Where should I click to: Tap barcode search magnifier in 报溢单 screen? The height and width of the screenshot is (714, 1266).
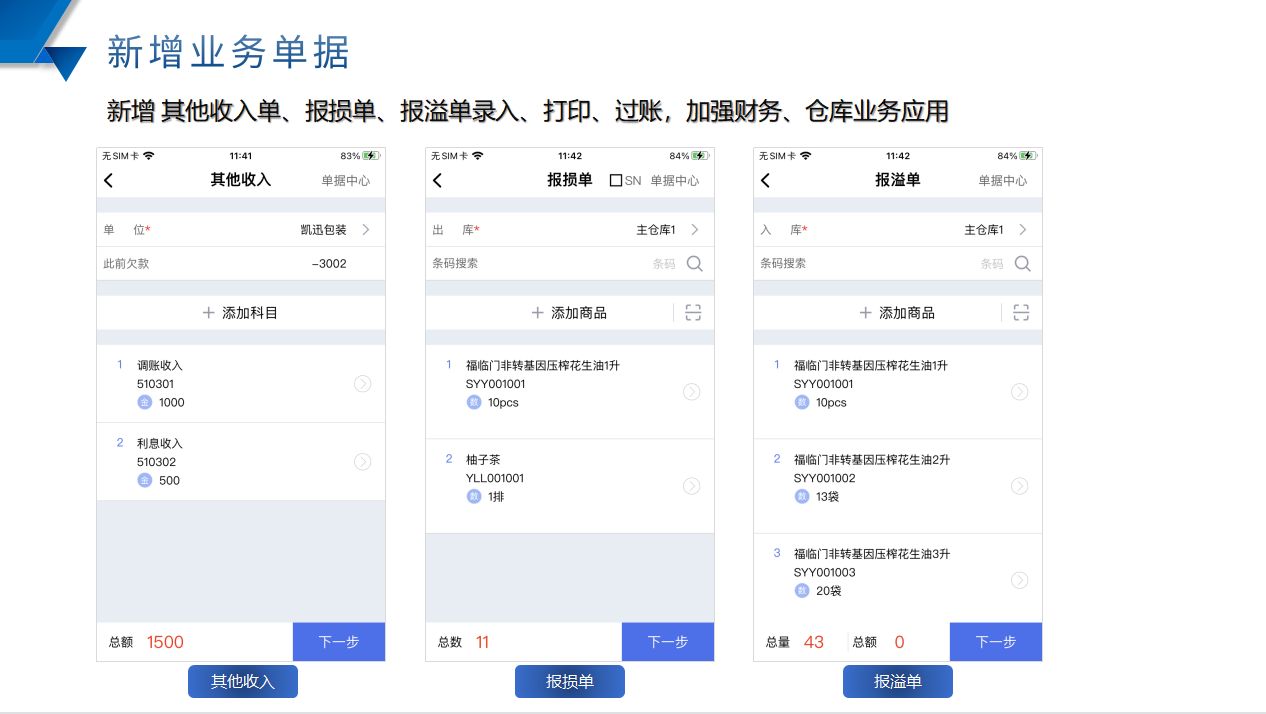(x=1022, y=264)
